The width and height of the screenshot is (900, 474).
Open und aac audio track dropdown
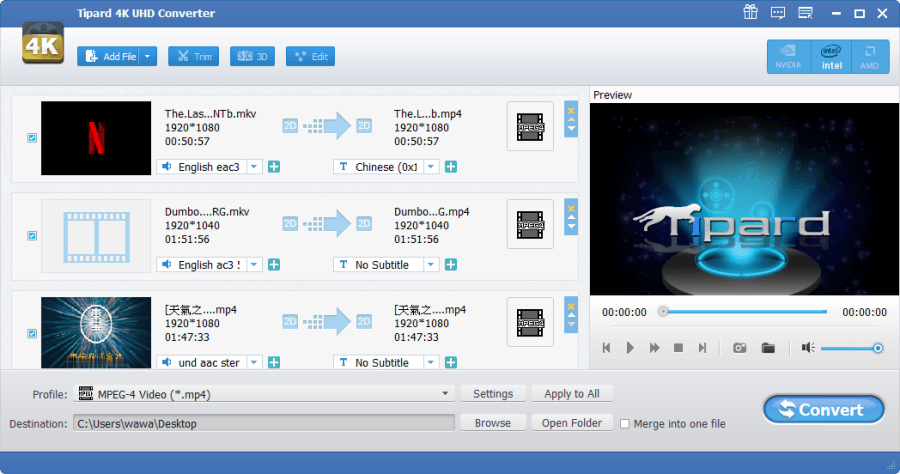click(x=254, y=362)
